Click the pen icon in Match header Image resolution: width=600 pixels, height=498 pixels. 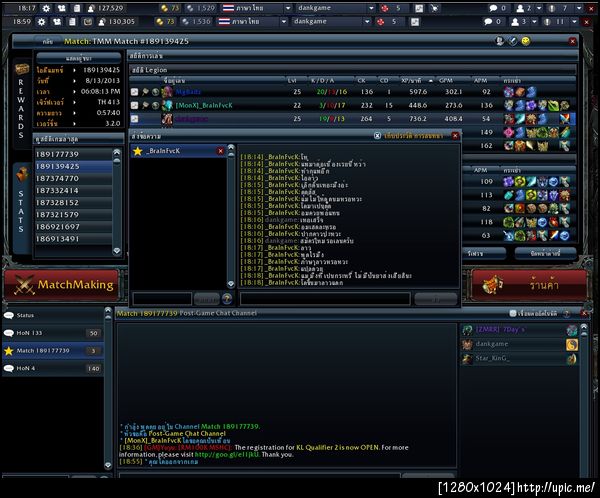(513, 41)
